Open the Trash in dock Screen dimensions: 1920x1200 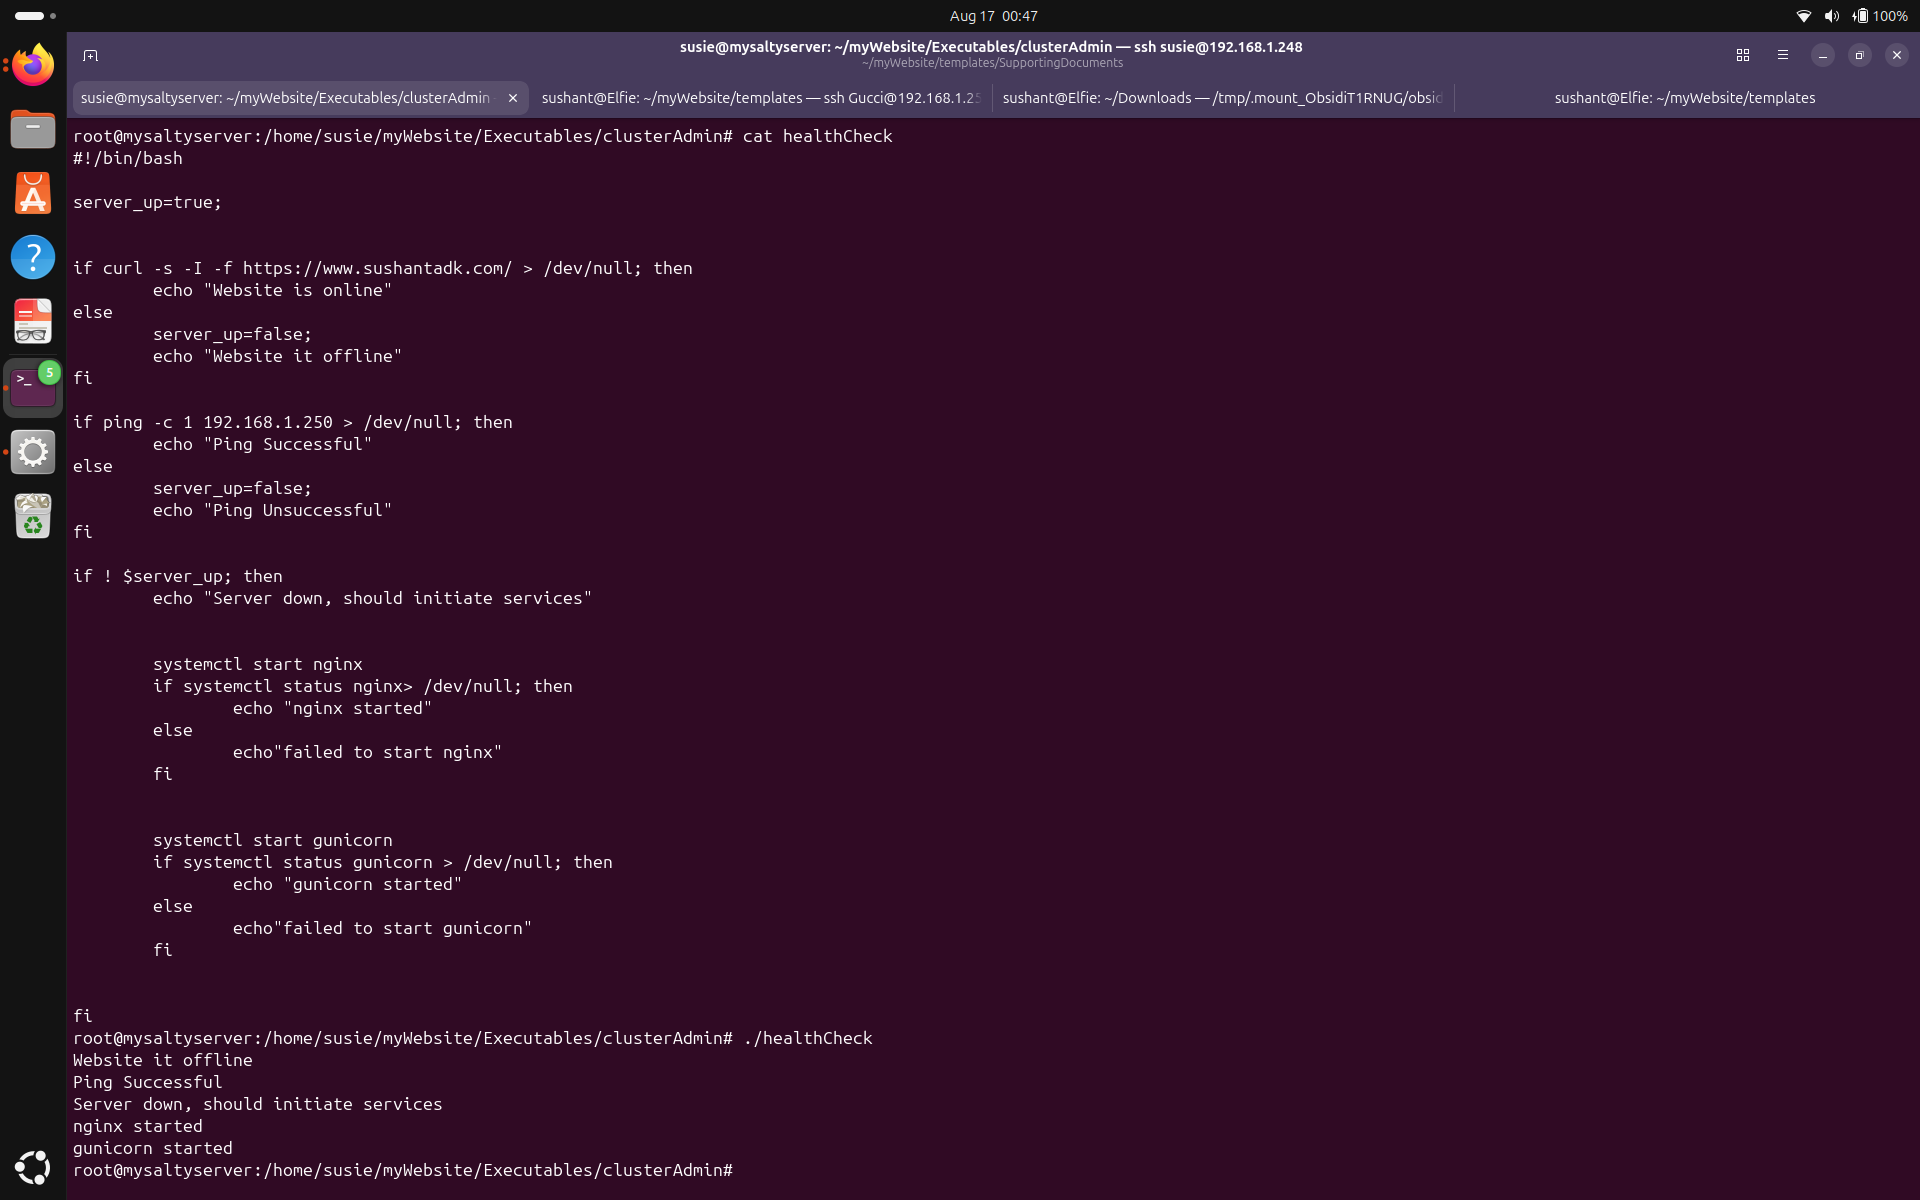point(33,516)
